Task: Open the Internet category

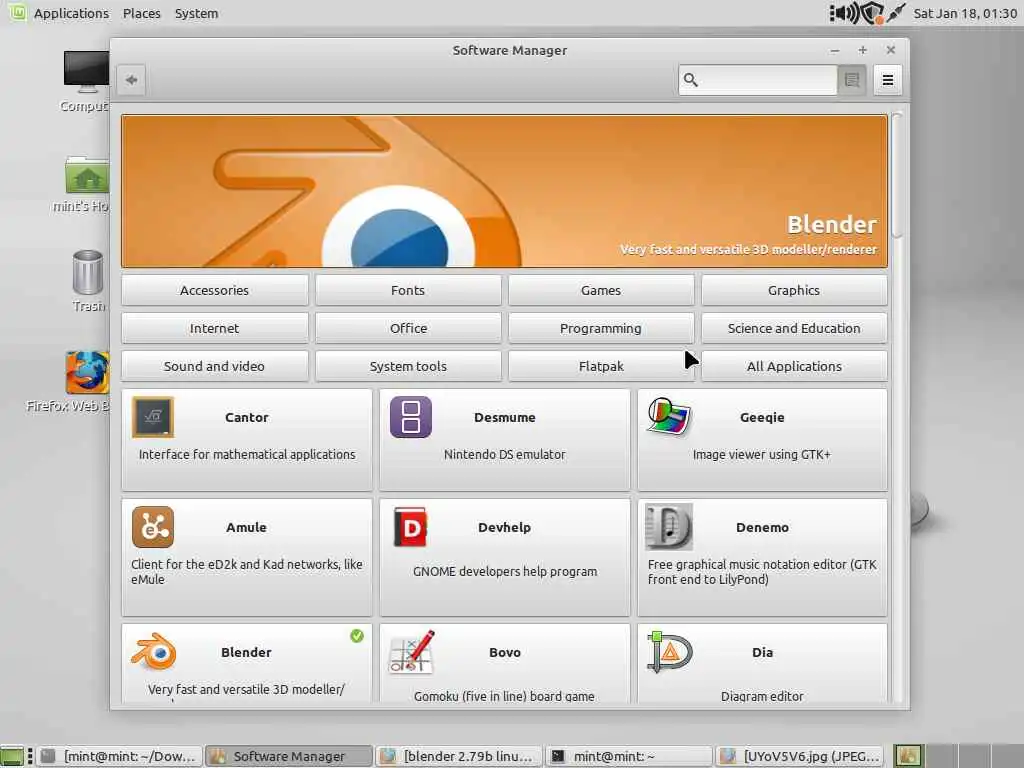Action: click(214, 328)
